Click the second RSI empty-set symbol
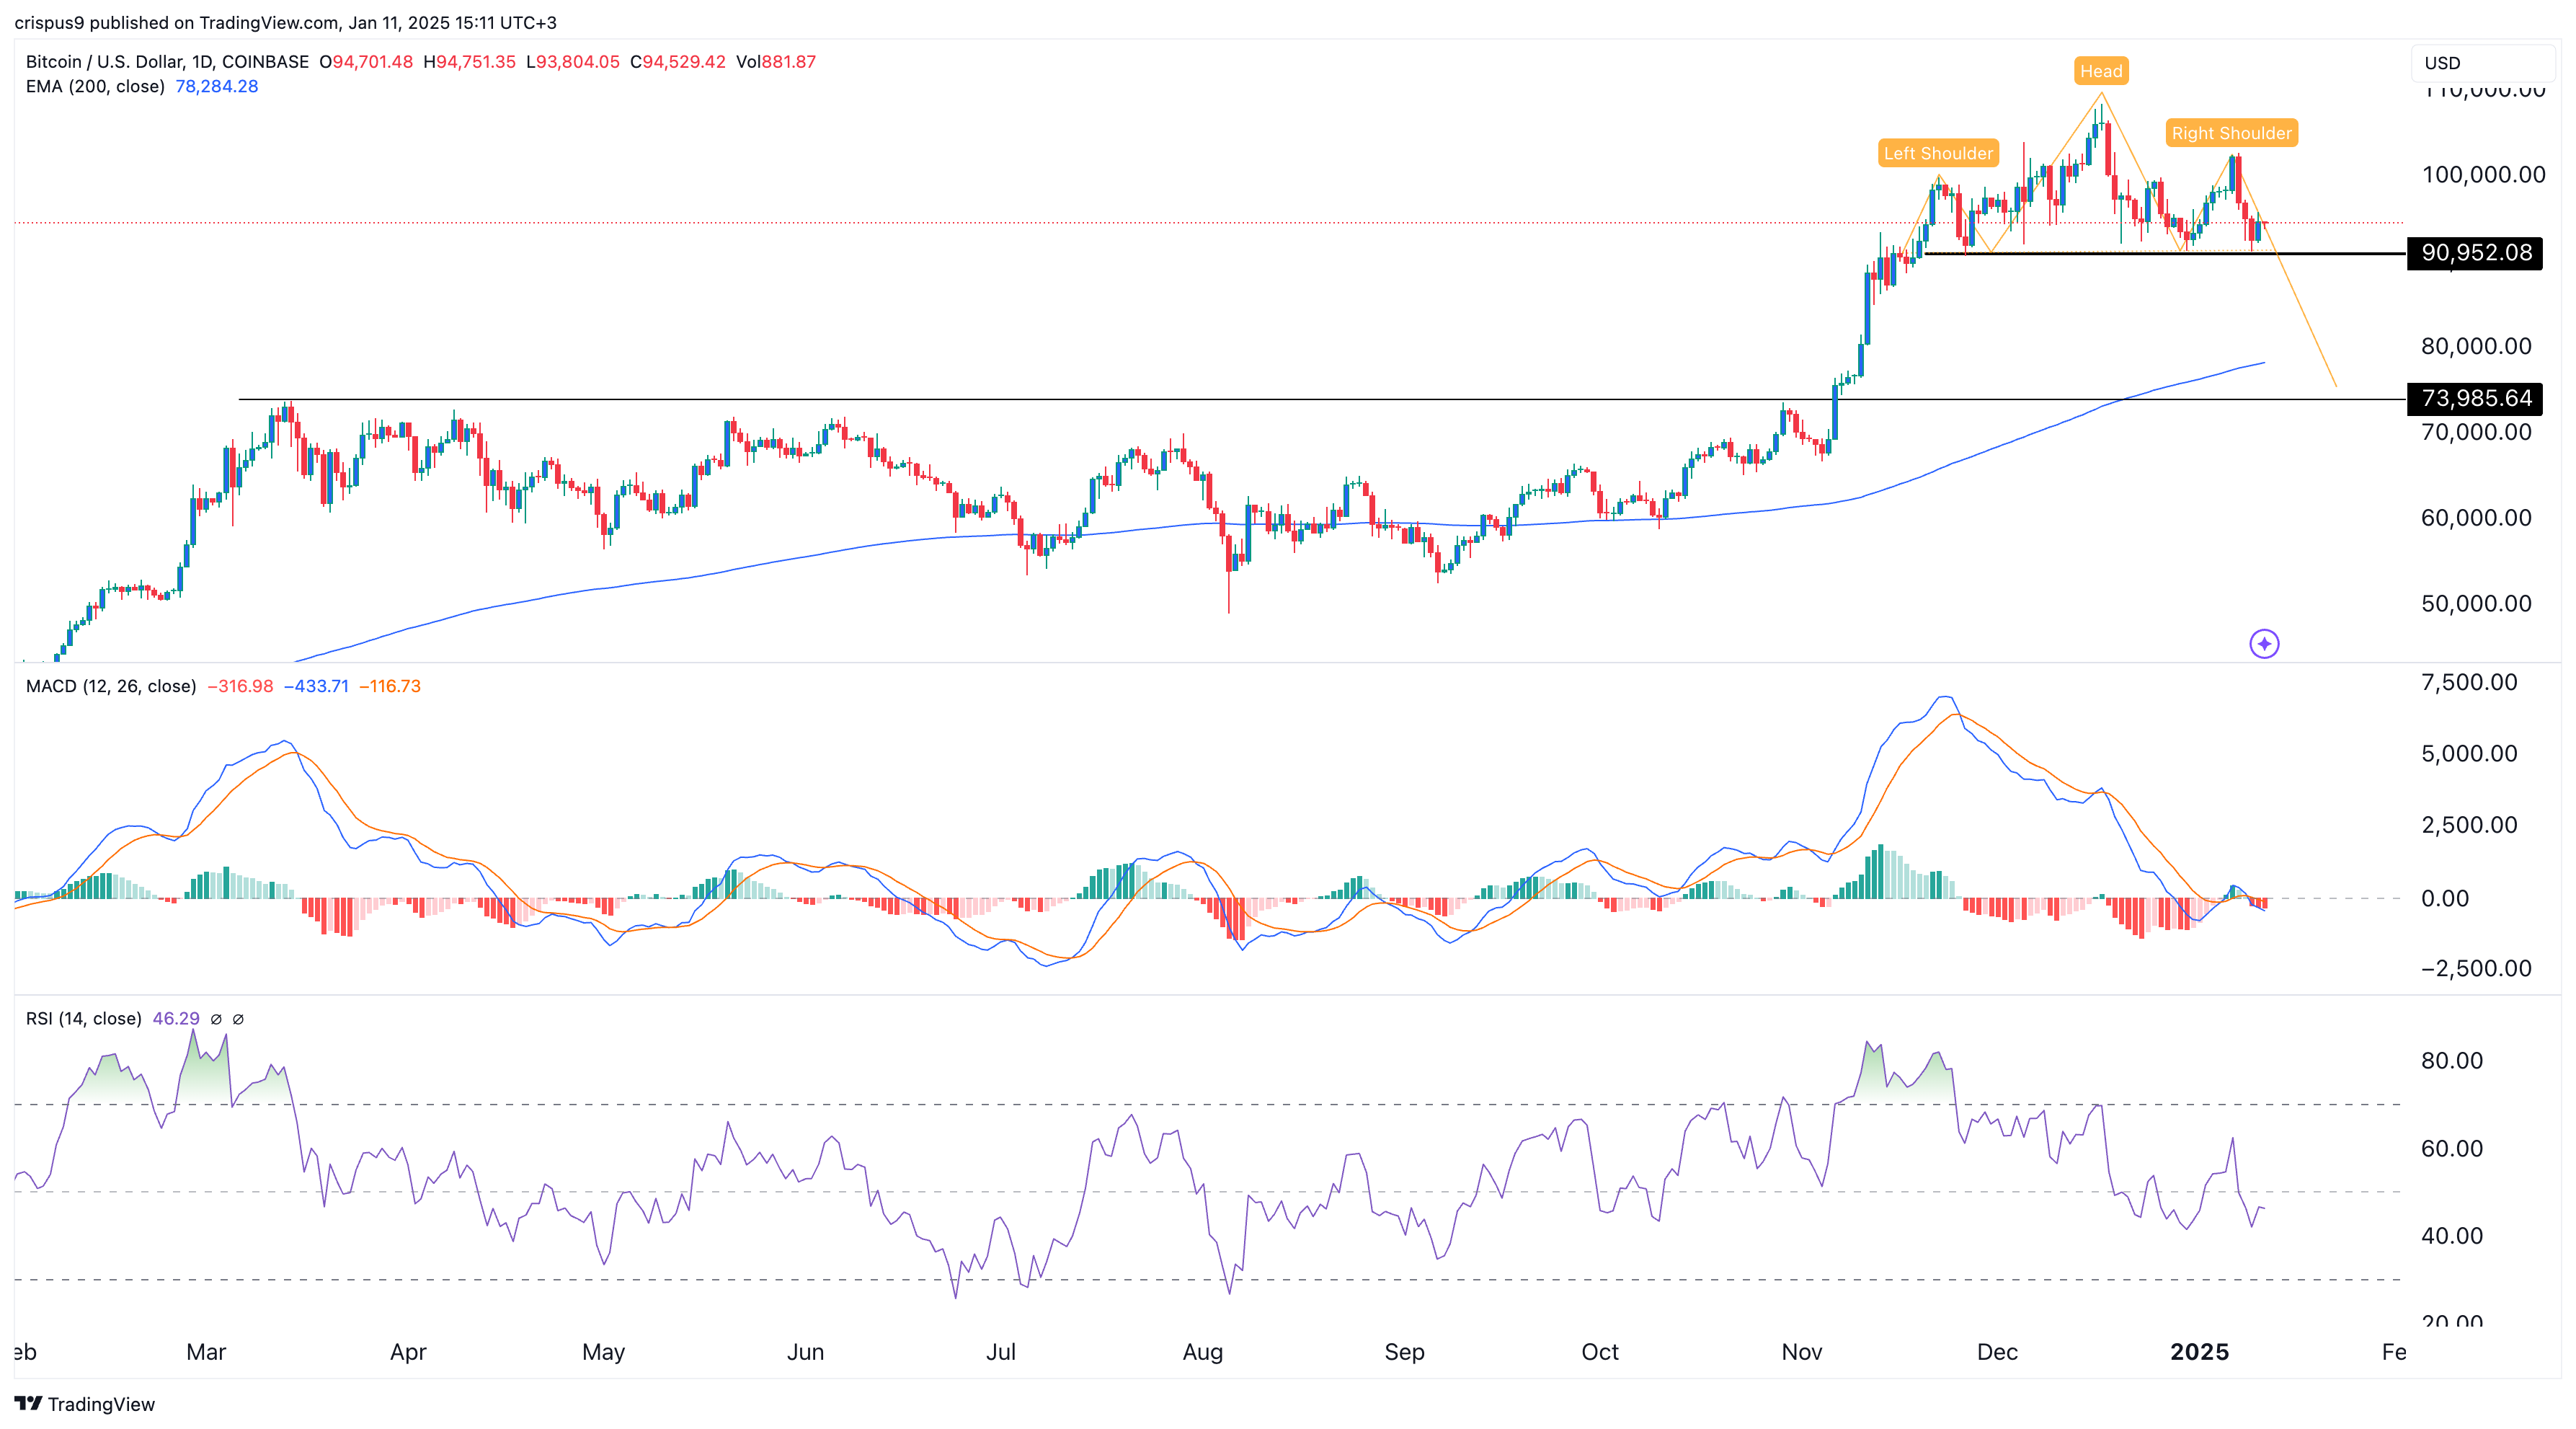This screenshot has width=2576, height=1429. (238, 1019)
